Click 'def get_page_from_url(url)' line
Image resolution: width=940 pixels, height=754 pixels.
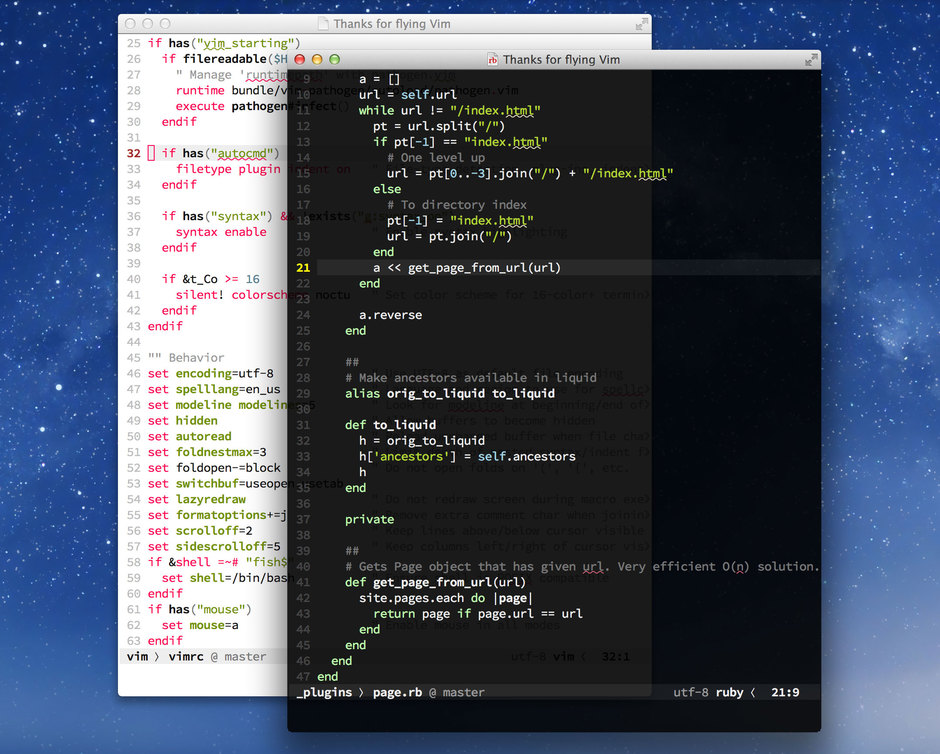pos(435,582)
